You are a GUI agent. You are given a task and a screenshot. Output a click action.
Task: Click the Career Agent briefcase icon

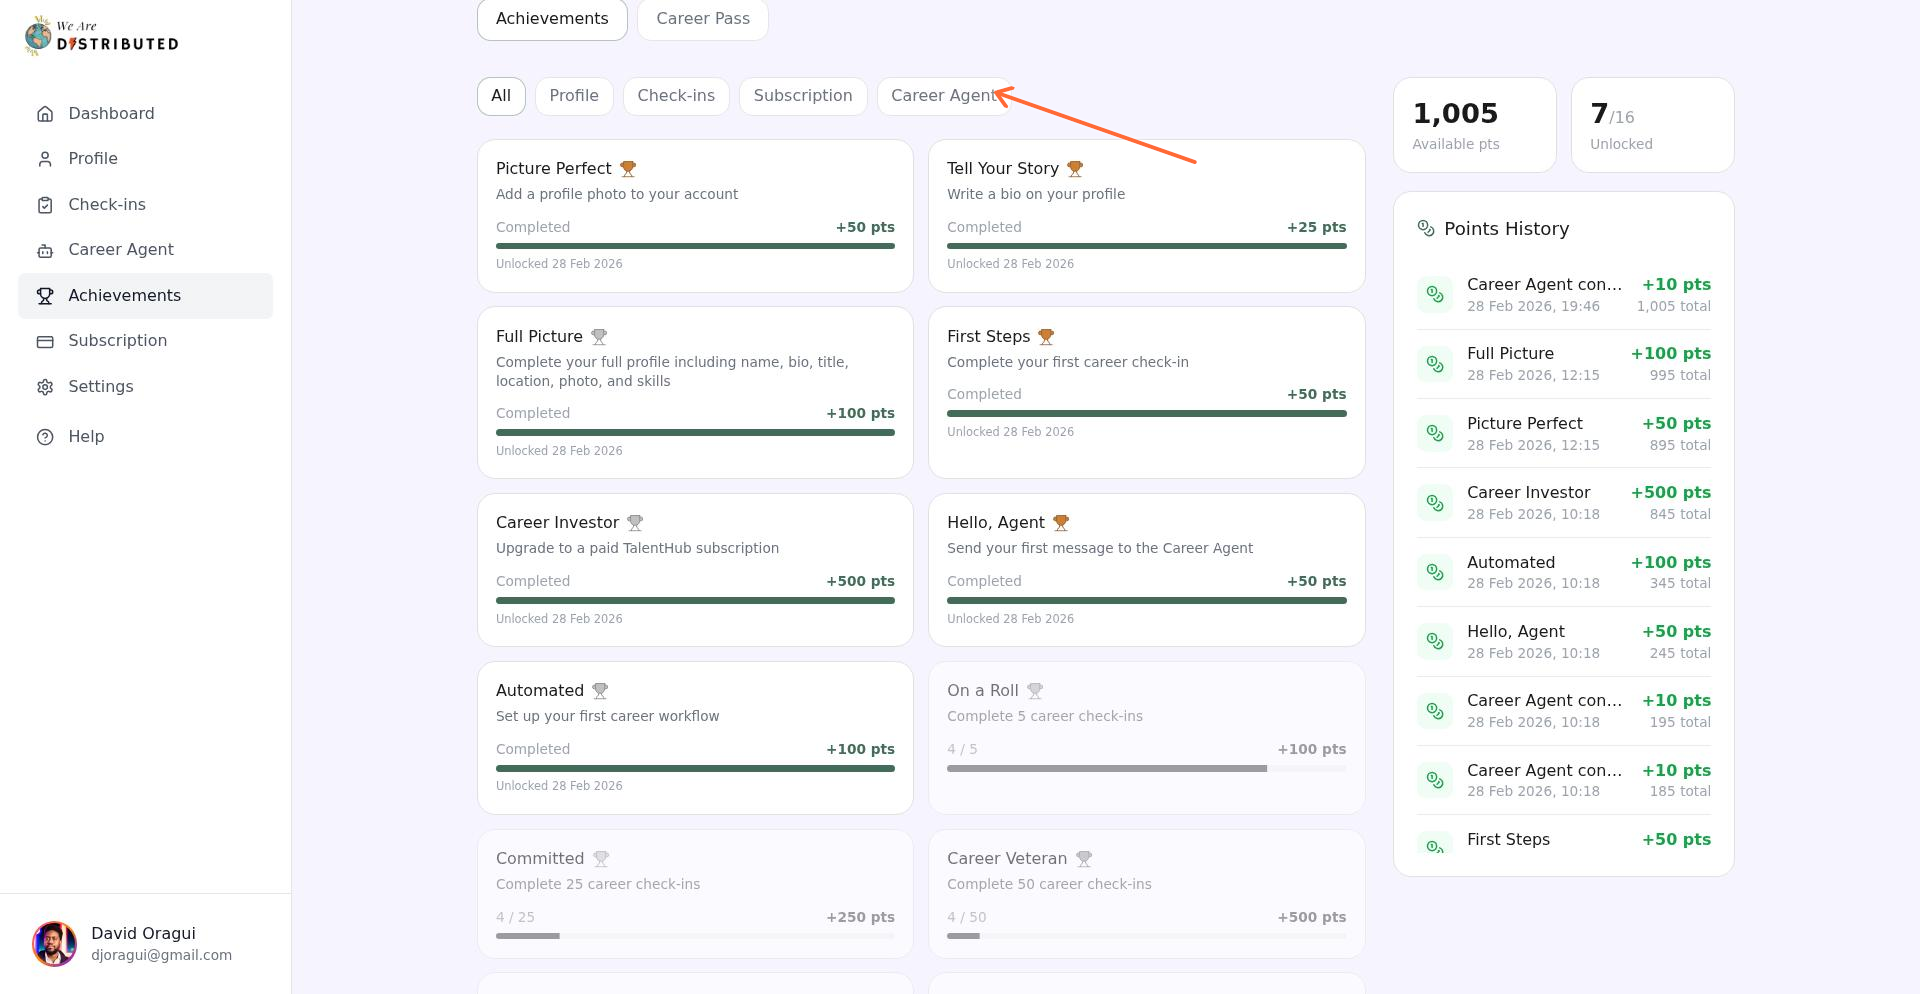45,249
